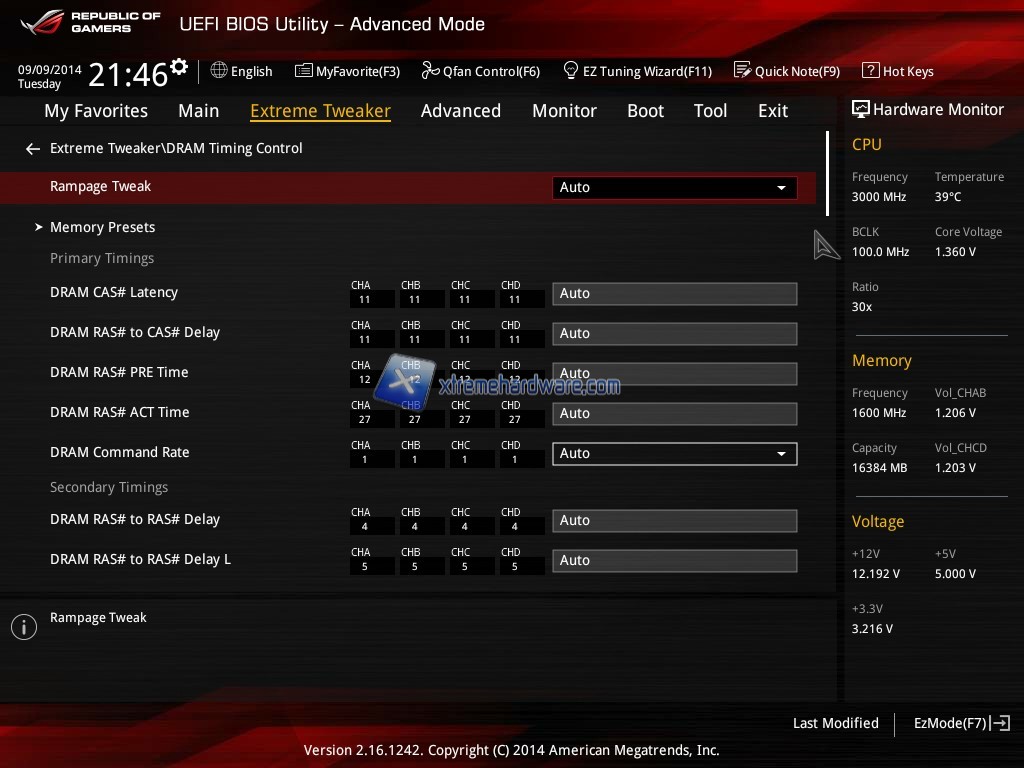Click the vertical scrollbar of the settings list
This screenshot has width=1024, height=768.
[827, 173]
